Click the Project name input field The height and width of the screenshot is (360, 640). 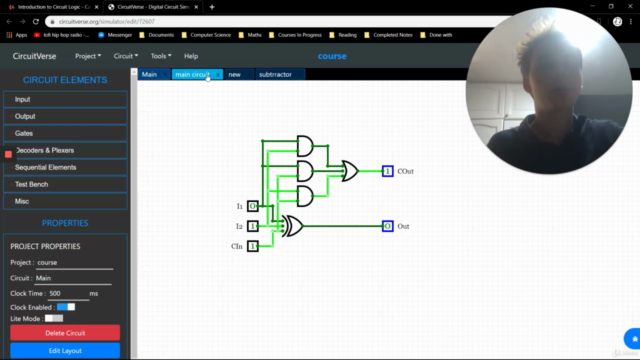coord(74,263)
